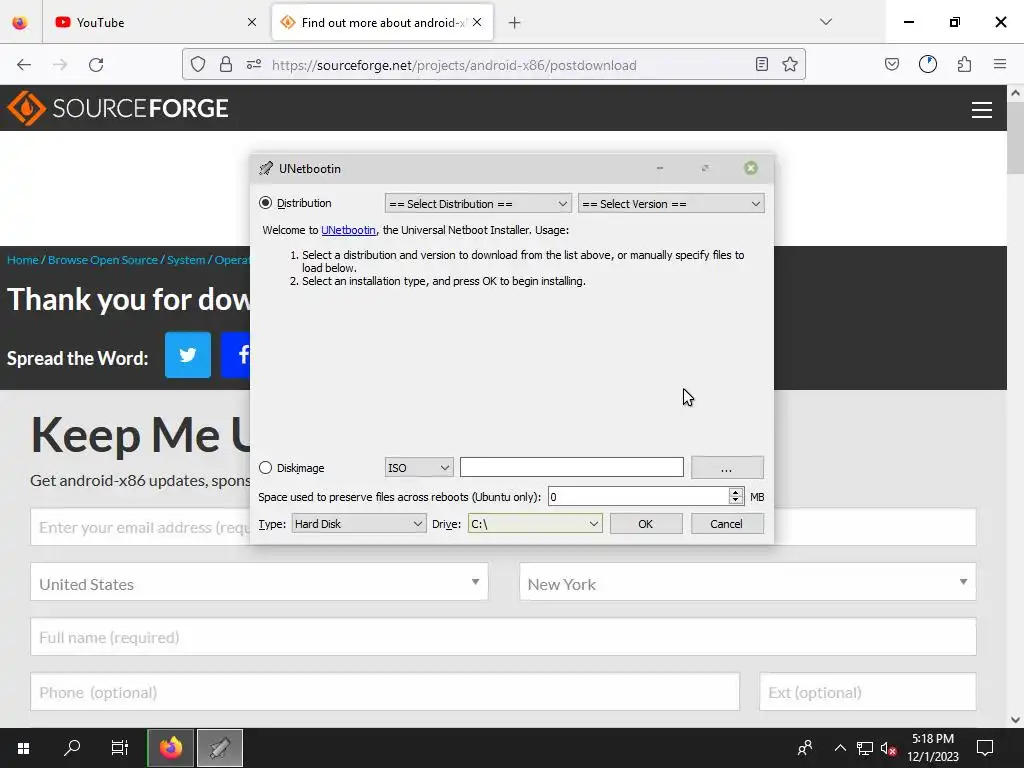This screenshot has height=768, width=1024.
Task: Click the disk image path field
Action: tap(571, 468)
